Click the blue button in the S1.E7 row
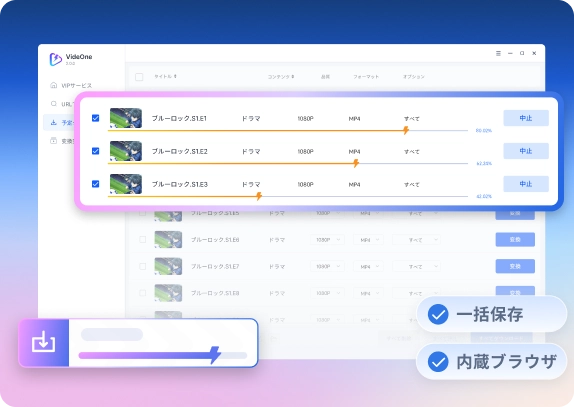This screenshot has height=407, width=574. tap(515, 266)
